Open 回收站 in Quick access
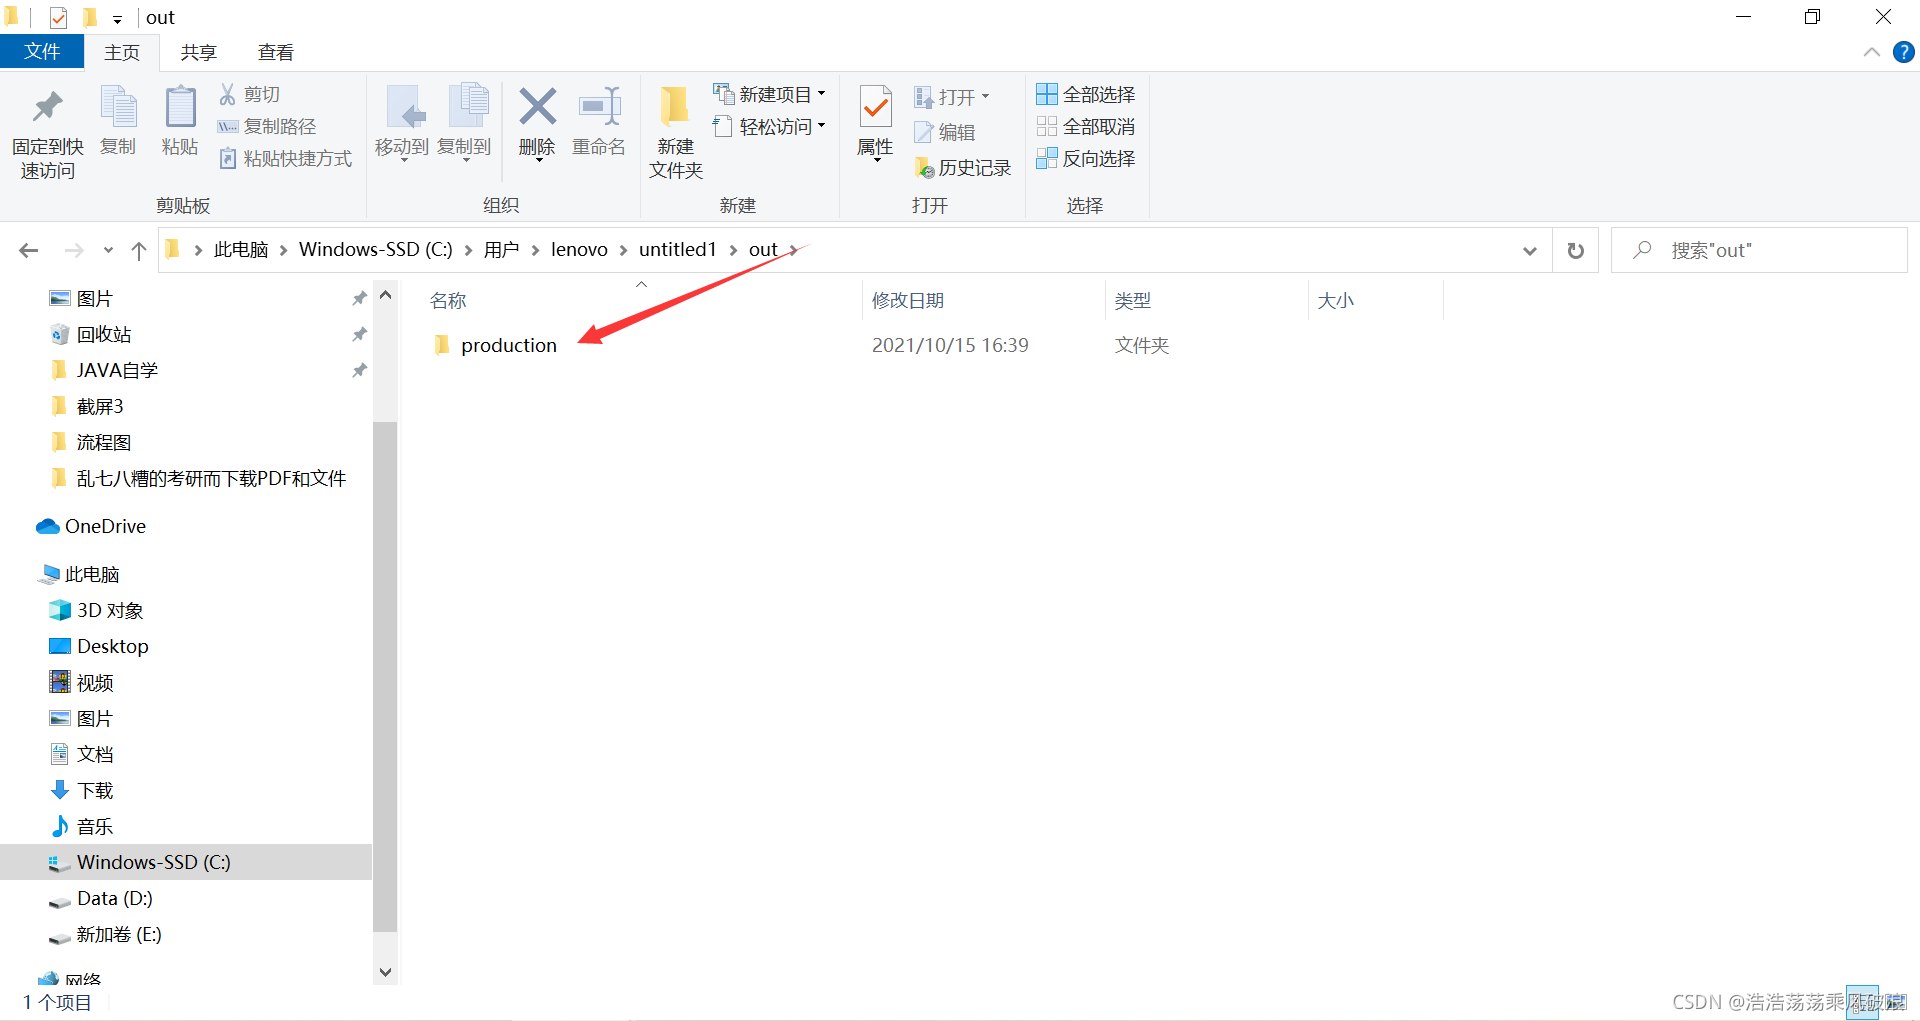This screenshot has width=1920, height=1021. pyautogui.click(x=104, y=334)
